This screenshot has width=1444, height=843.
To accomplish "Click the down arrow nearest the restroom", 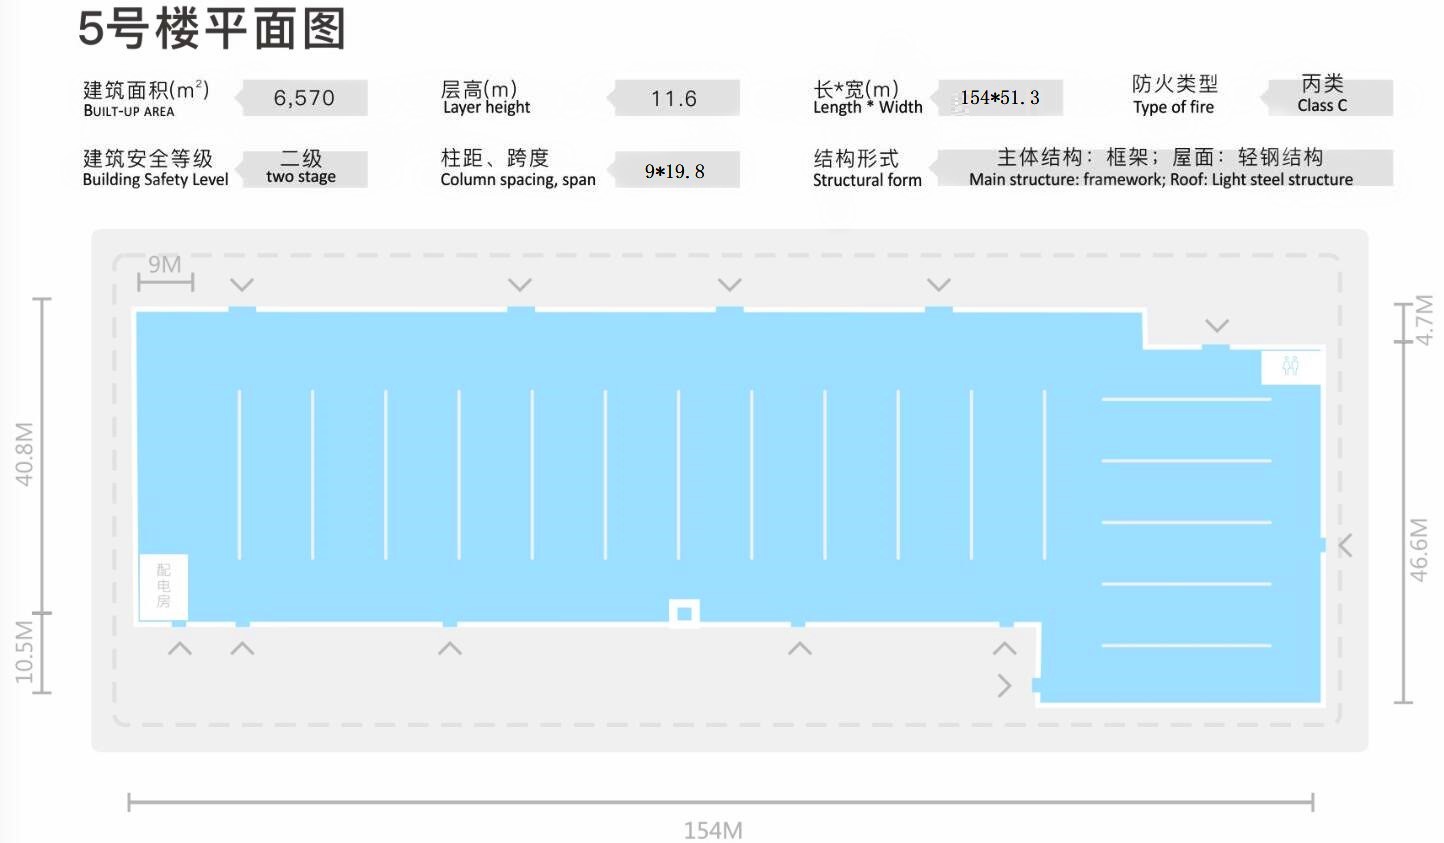I will coord(1216,326).
